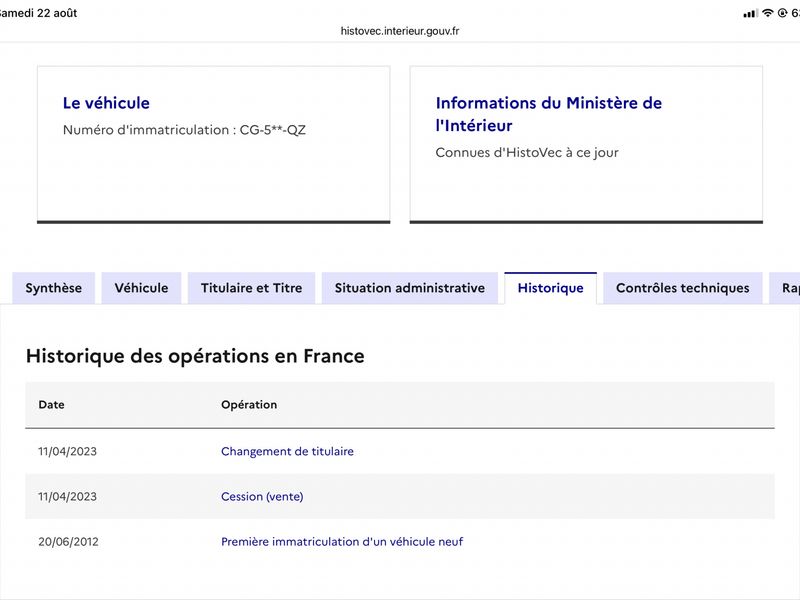800x600 pixels.
Task: Click the Opération column header
Action: click(x=249, y=405)
